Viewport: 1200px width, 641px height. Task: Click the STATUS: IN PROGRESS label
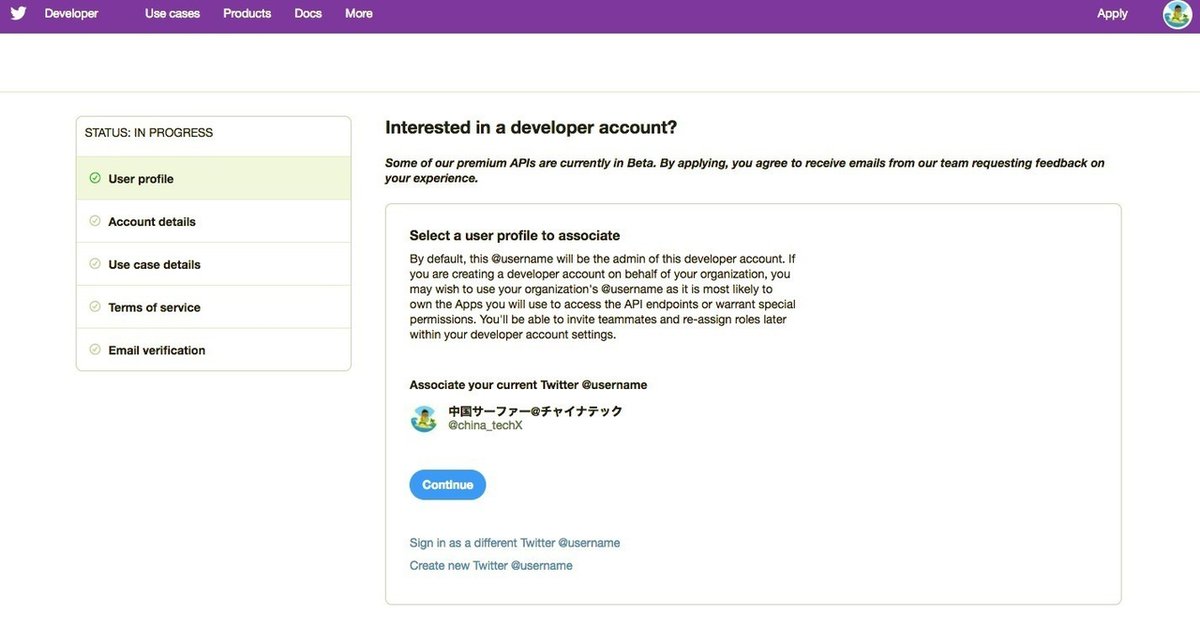[x=148, y=133]
